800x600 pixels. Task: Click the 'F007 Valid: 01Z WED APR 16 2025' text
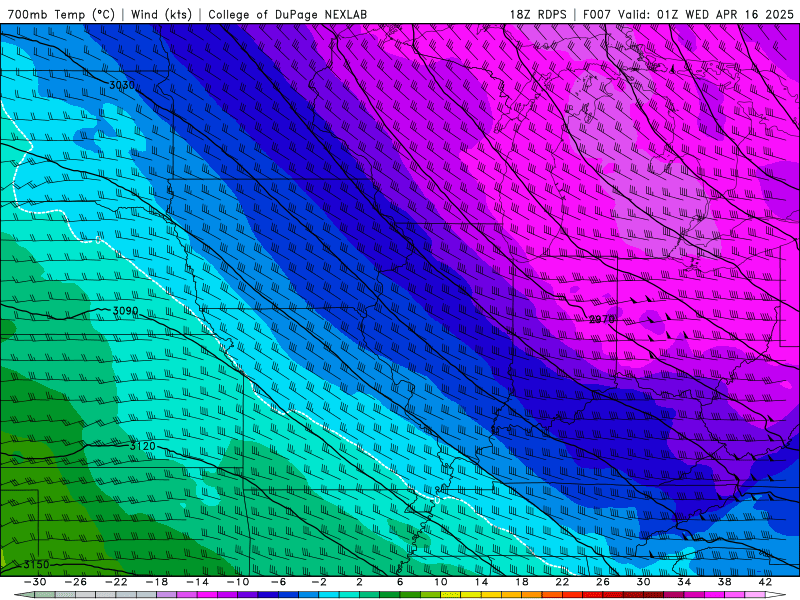pyautogui.click(x=688, y=14)
